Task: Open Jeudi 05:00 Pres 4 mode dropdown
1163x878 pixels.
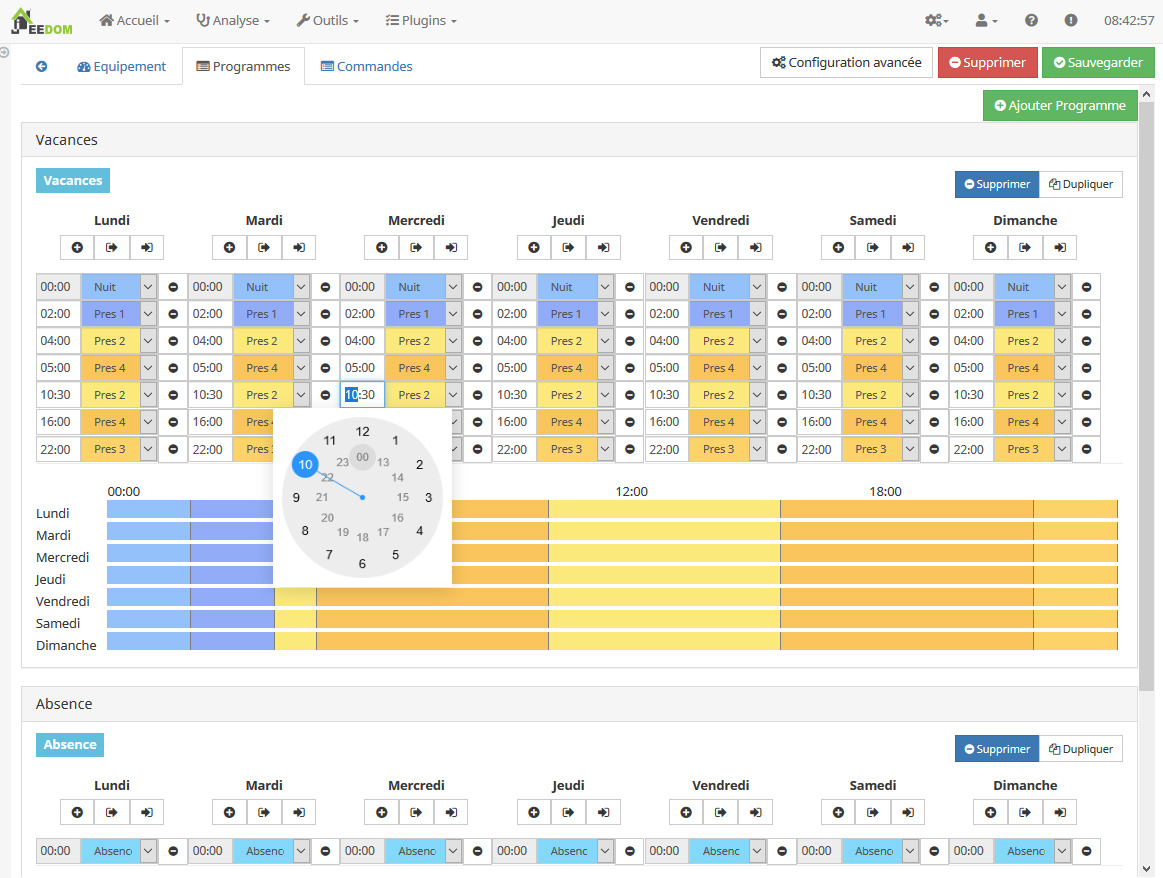Action: 605,368
